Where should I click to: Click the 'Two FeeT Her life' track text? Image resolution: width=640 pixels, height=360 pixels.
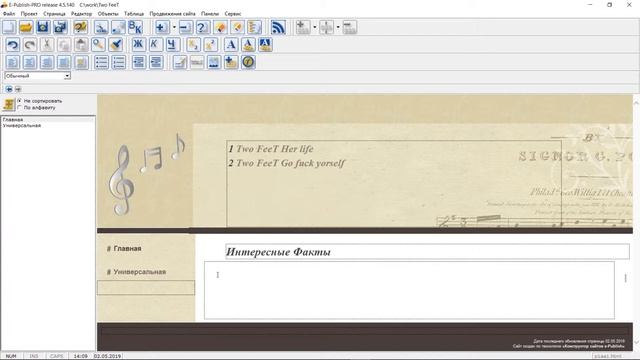coord(275,149)
